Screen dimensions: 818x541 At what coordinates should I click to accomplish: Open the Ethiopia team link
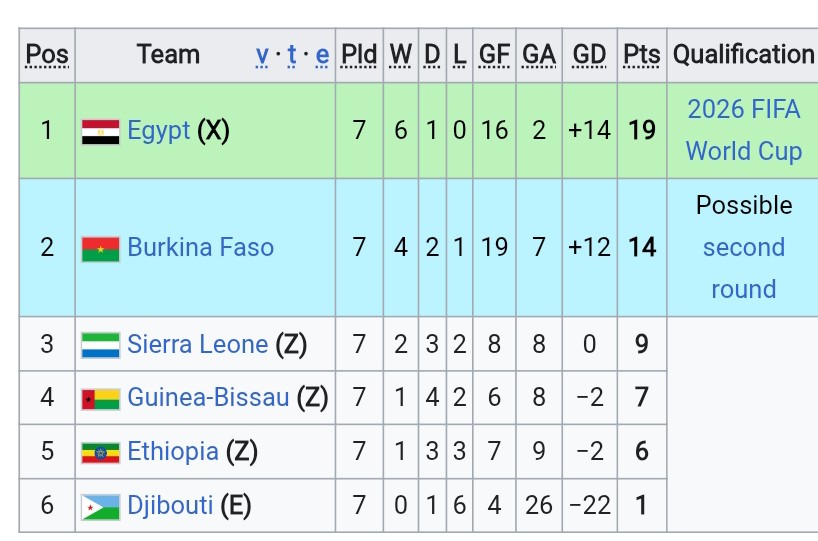pyautogui.click(x=173, y=452)
